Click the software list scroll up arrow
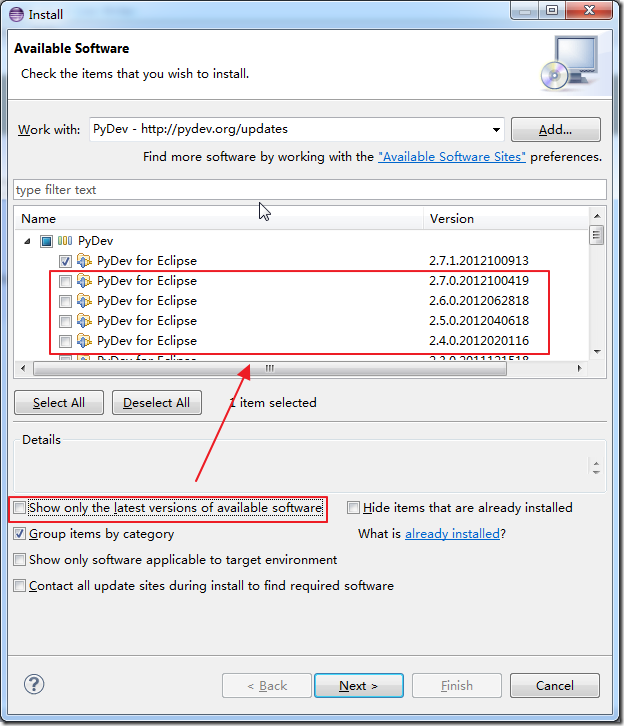Viewport: 624px width, 726px height. (x=597, y=216)
